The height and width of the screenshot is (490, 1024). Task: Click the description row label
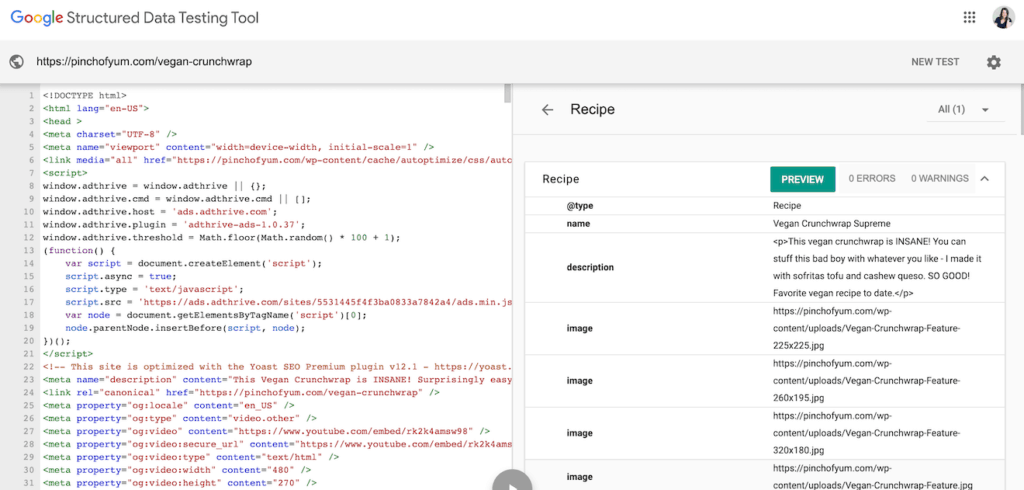[590, 267]
